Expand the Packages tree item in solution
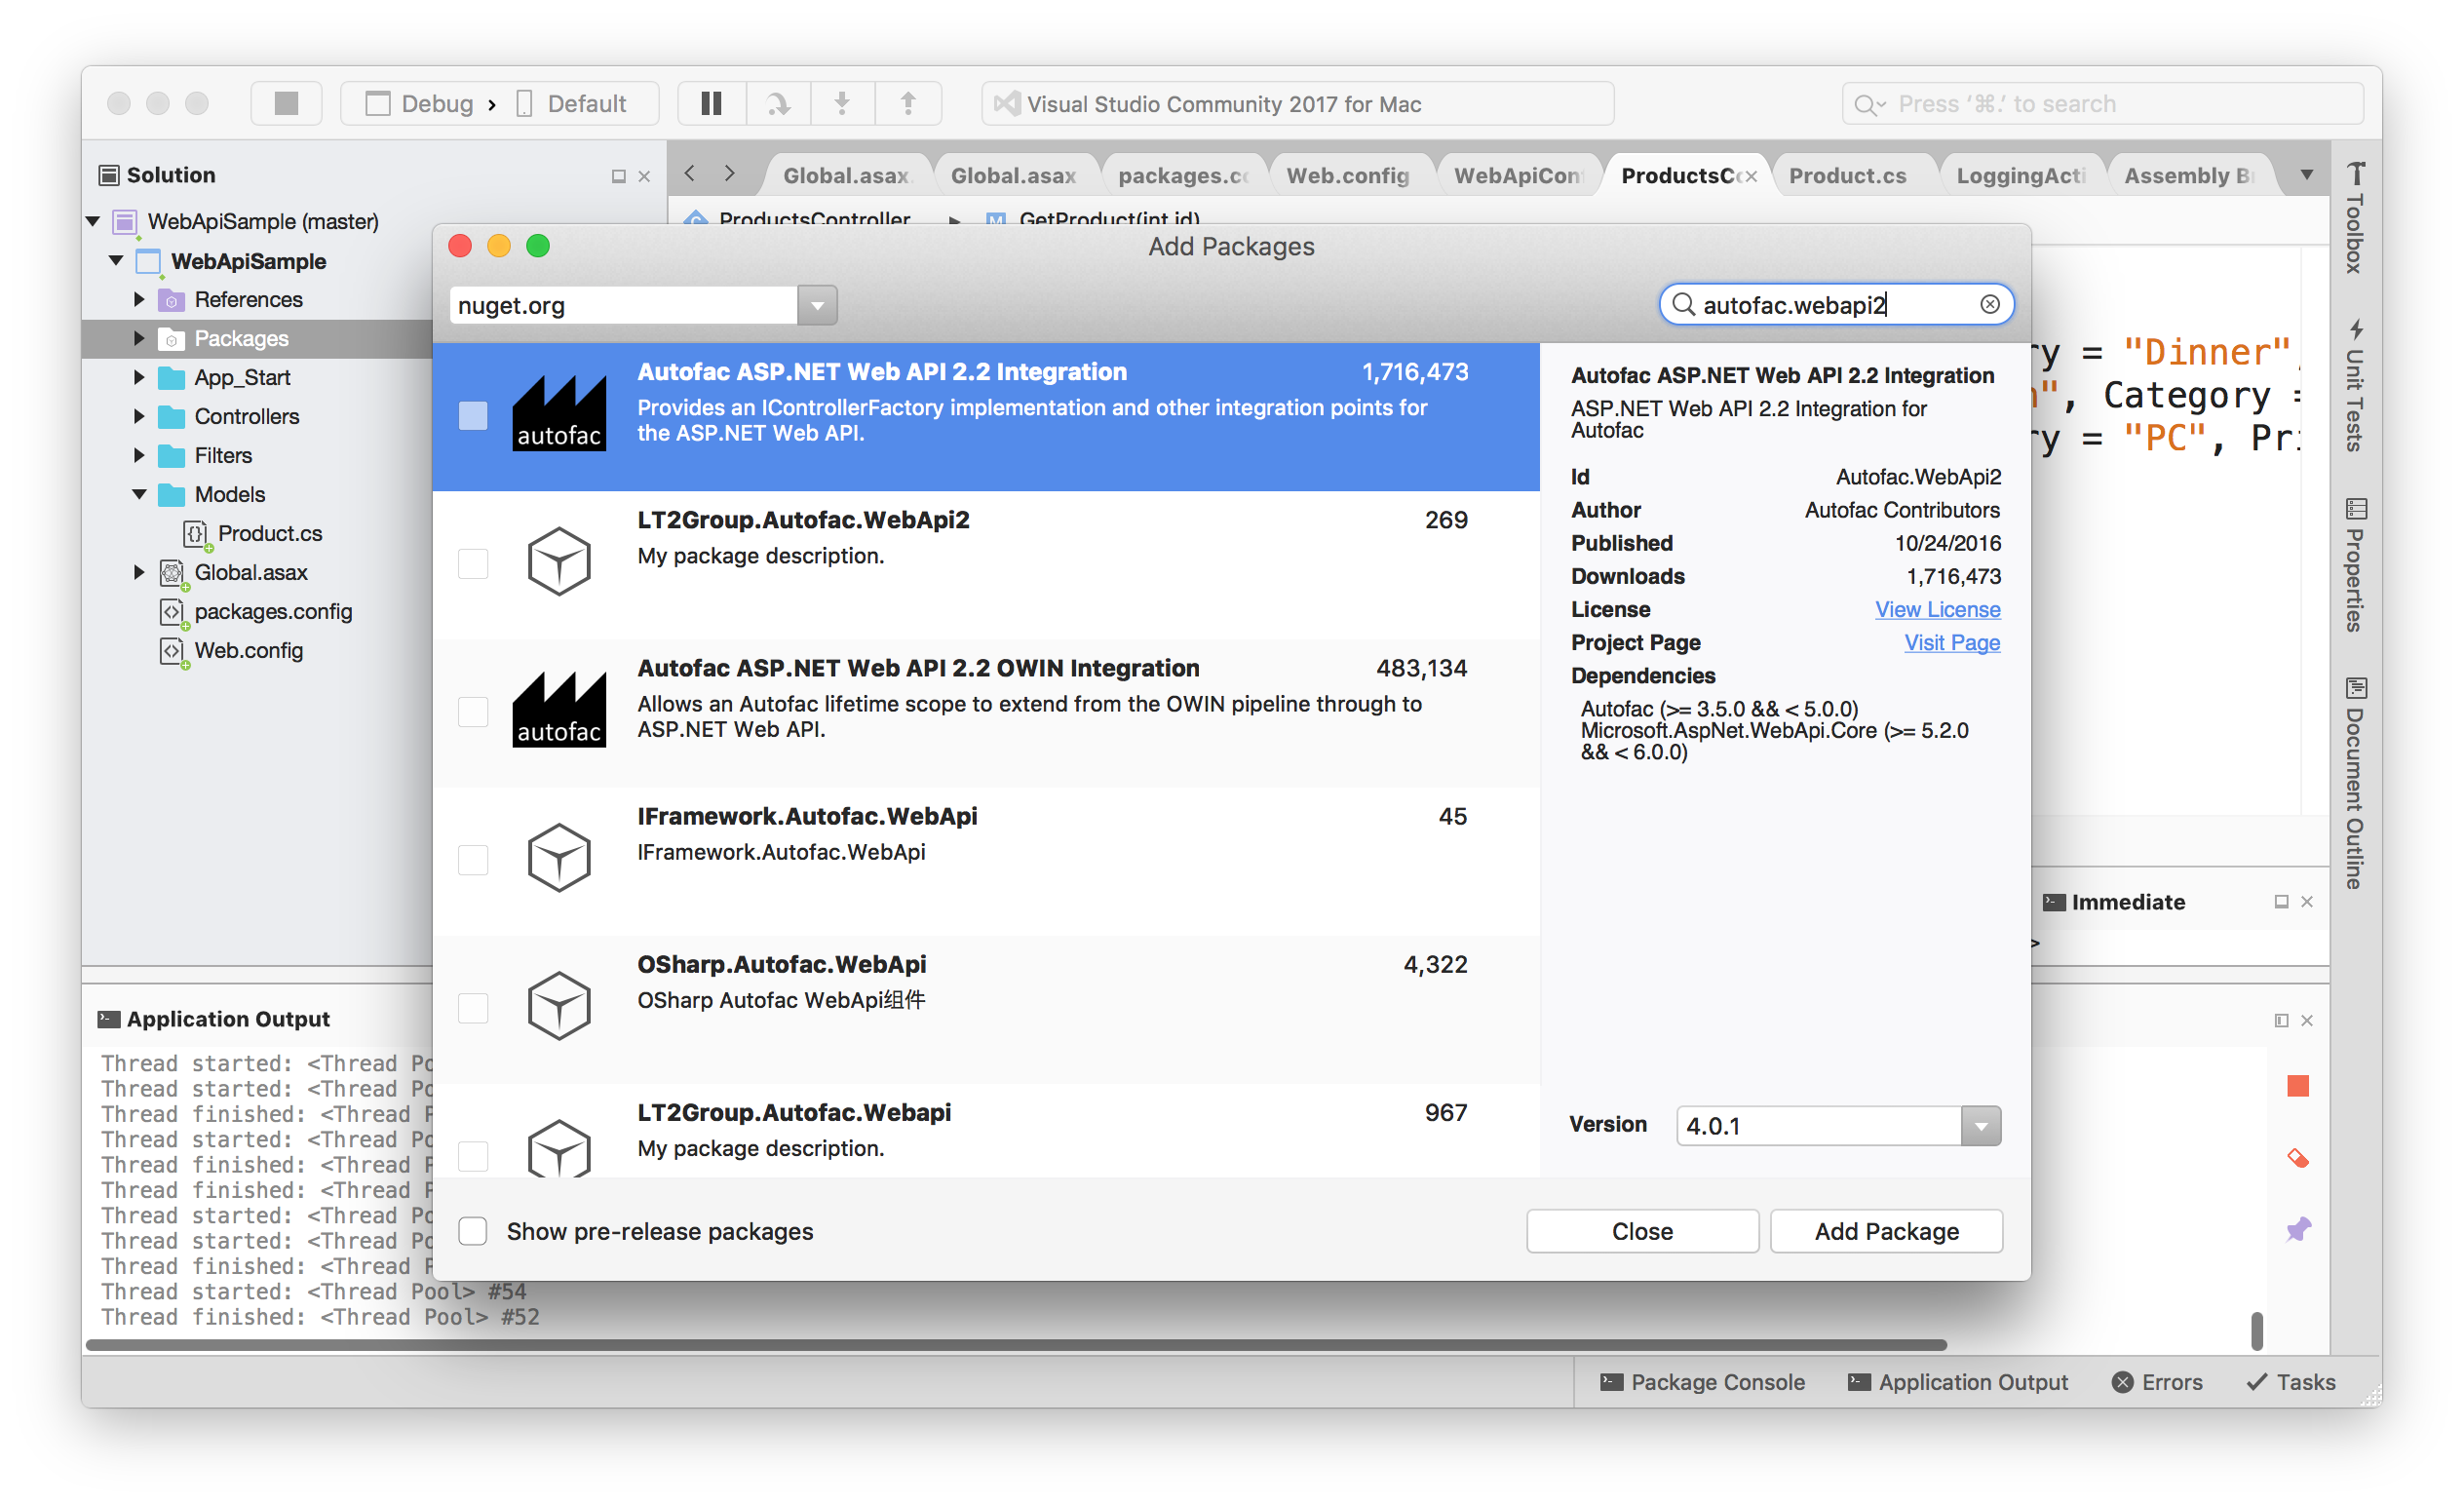 click(x=140, y=338)
